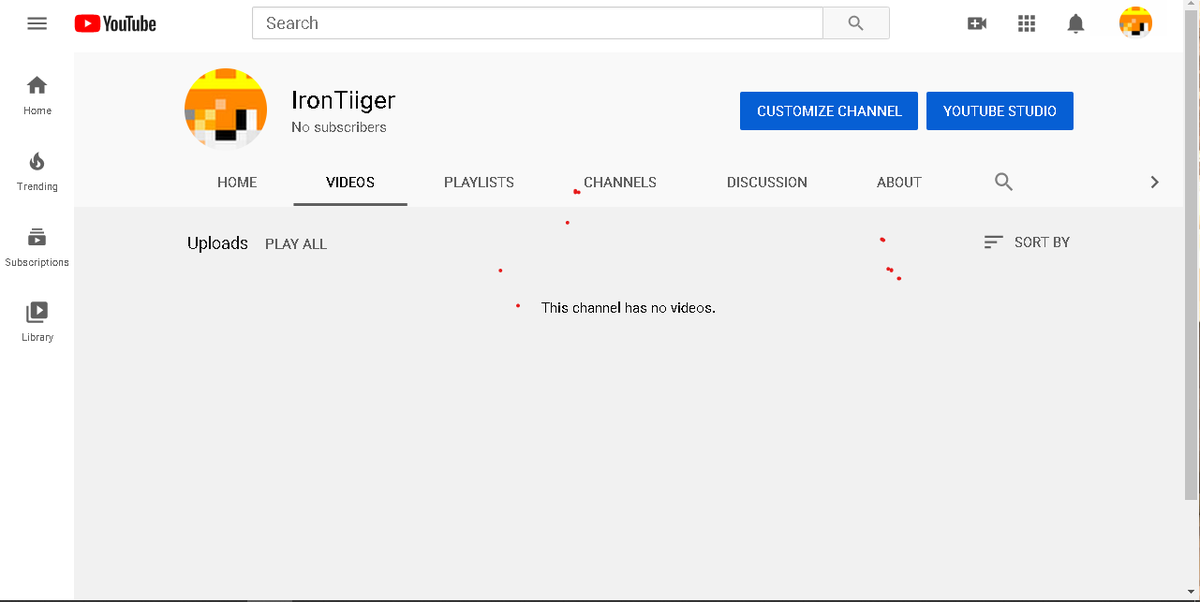Switch to the Home channel tab
This screenshot has height=602, width=1200.
[237, 182]
